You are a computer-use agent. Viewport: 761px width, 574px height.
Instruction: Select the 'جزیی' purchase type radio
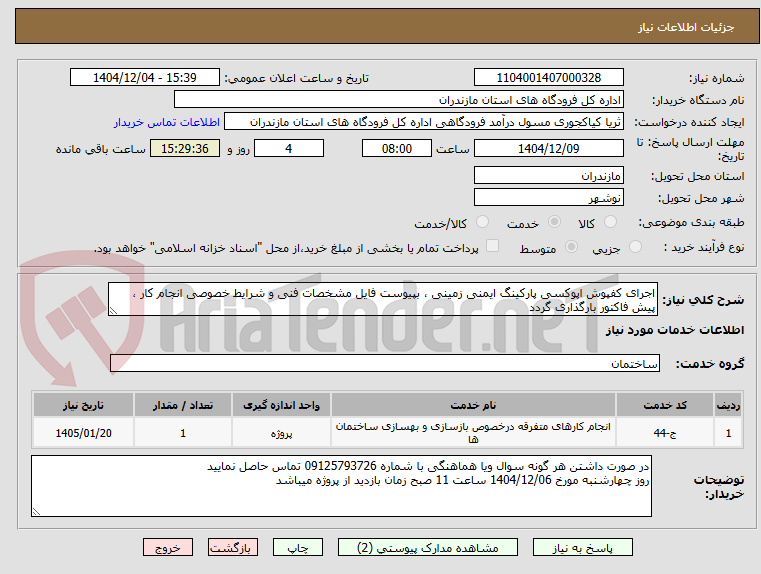tap(635, 247)
